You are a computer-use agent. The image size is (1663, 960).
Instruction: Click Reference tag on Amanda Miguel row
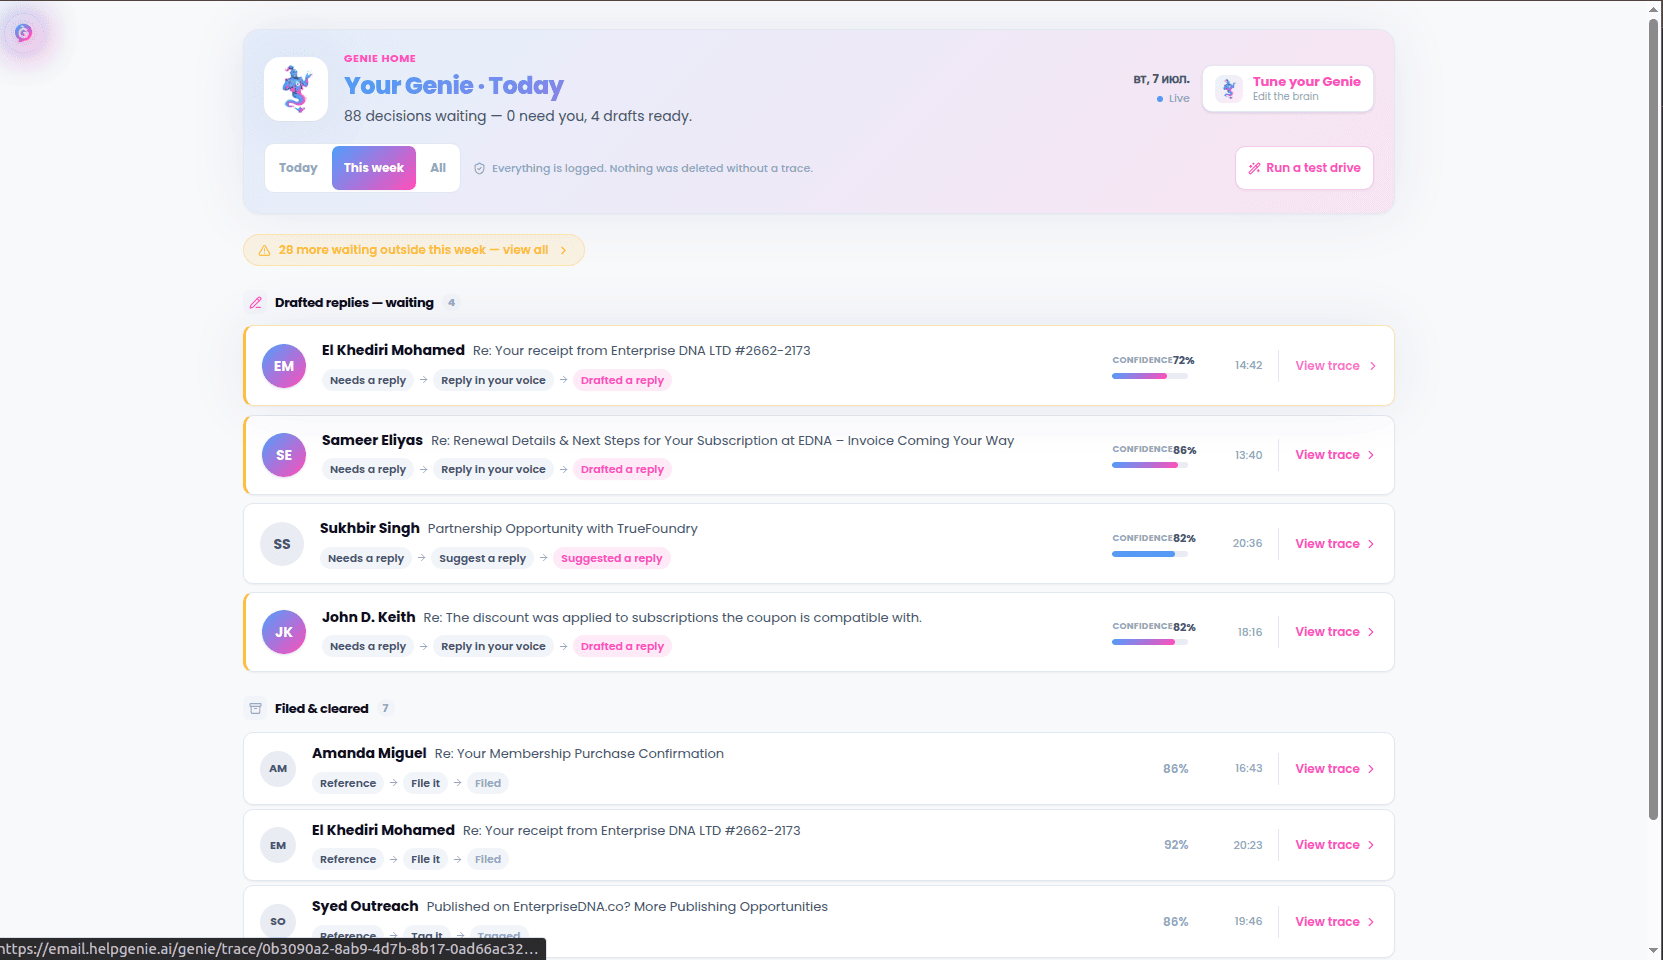coord(348,784)
